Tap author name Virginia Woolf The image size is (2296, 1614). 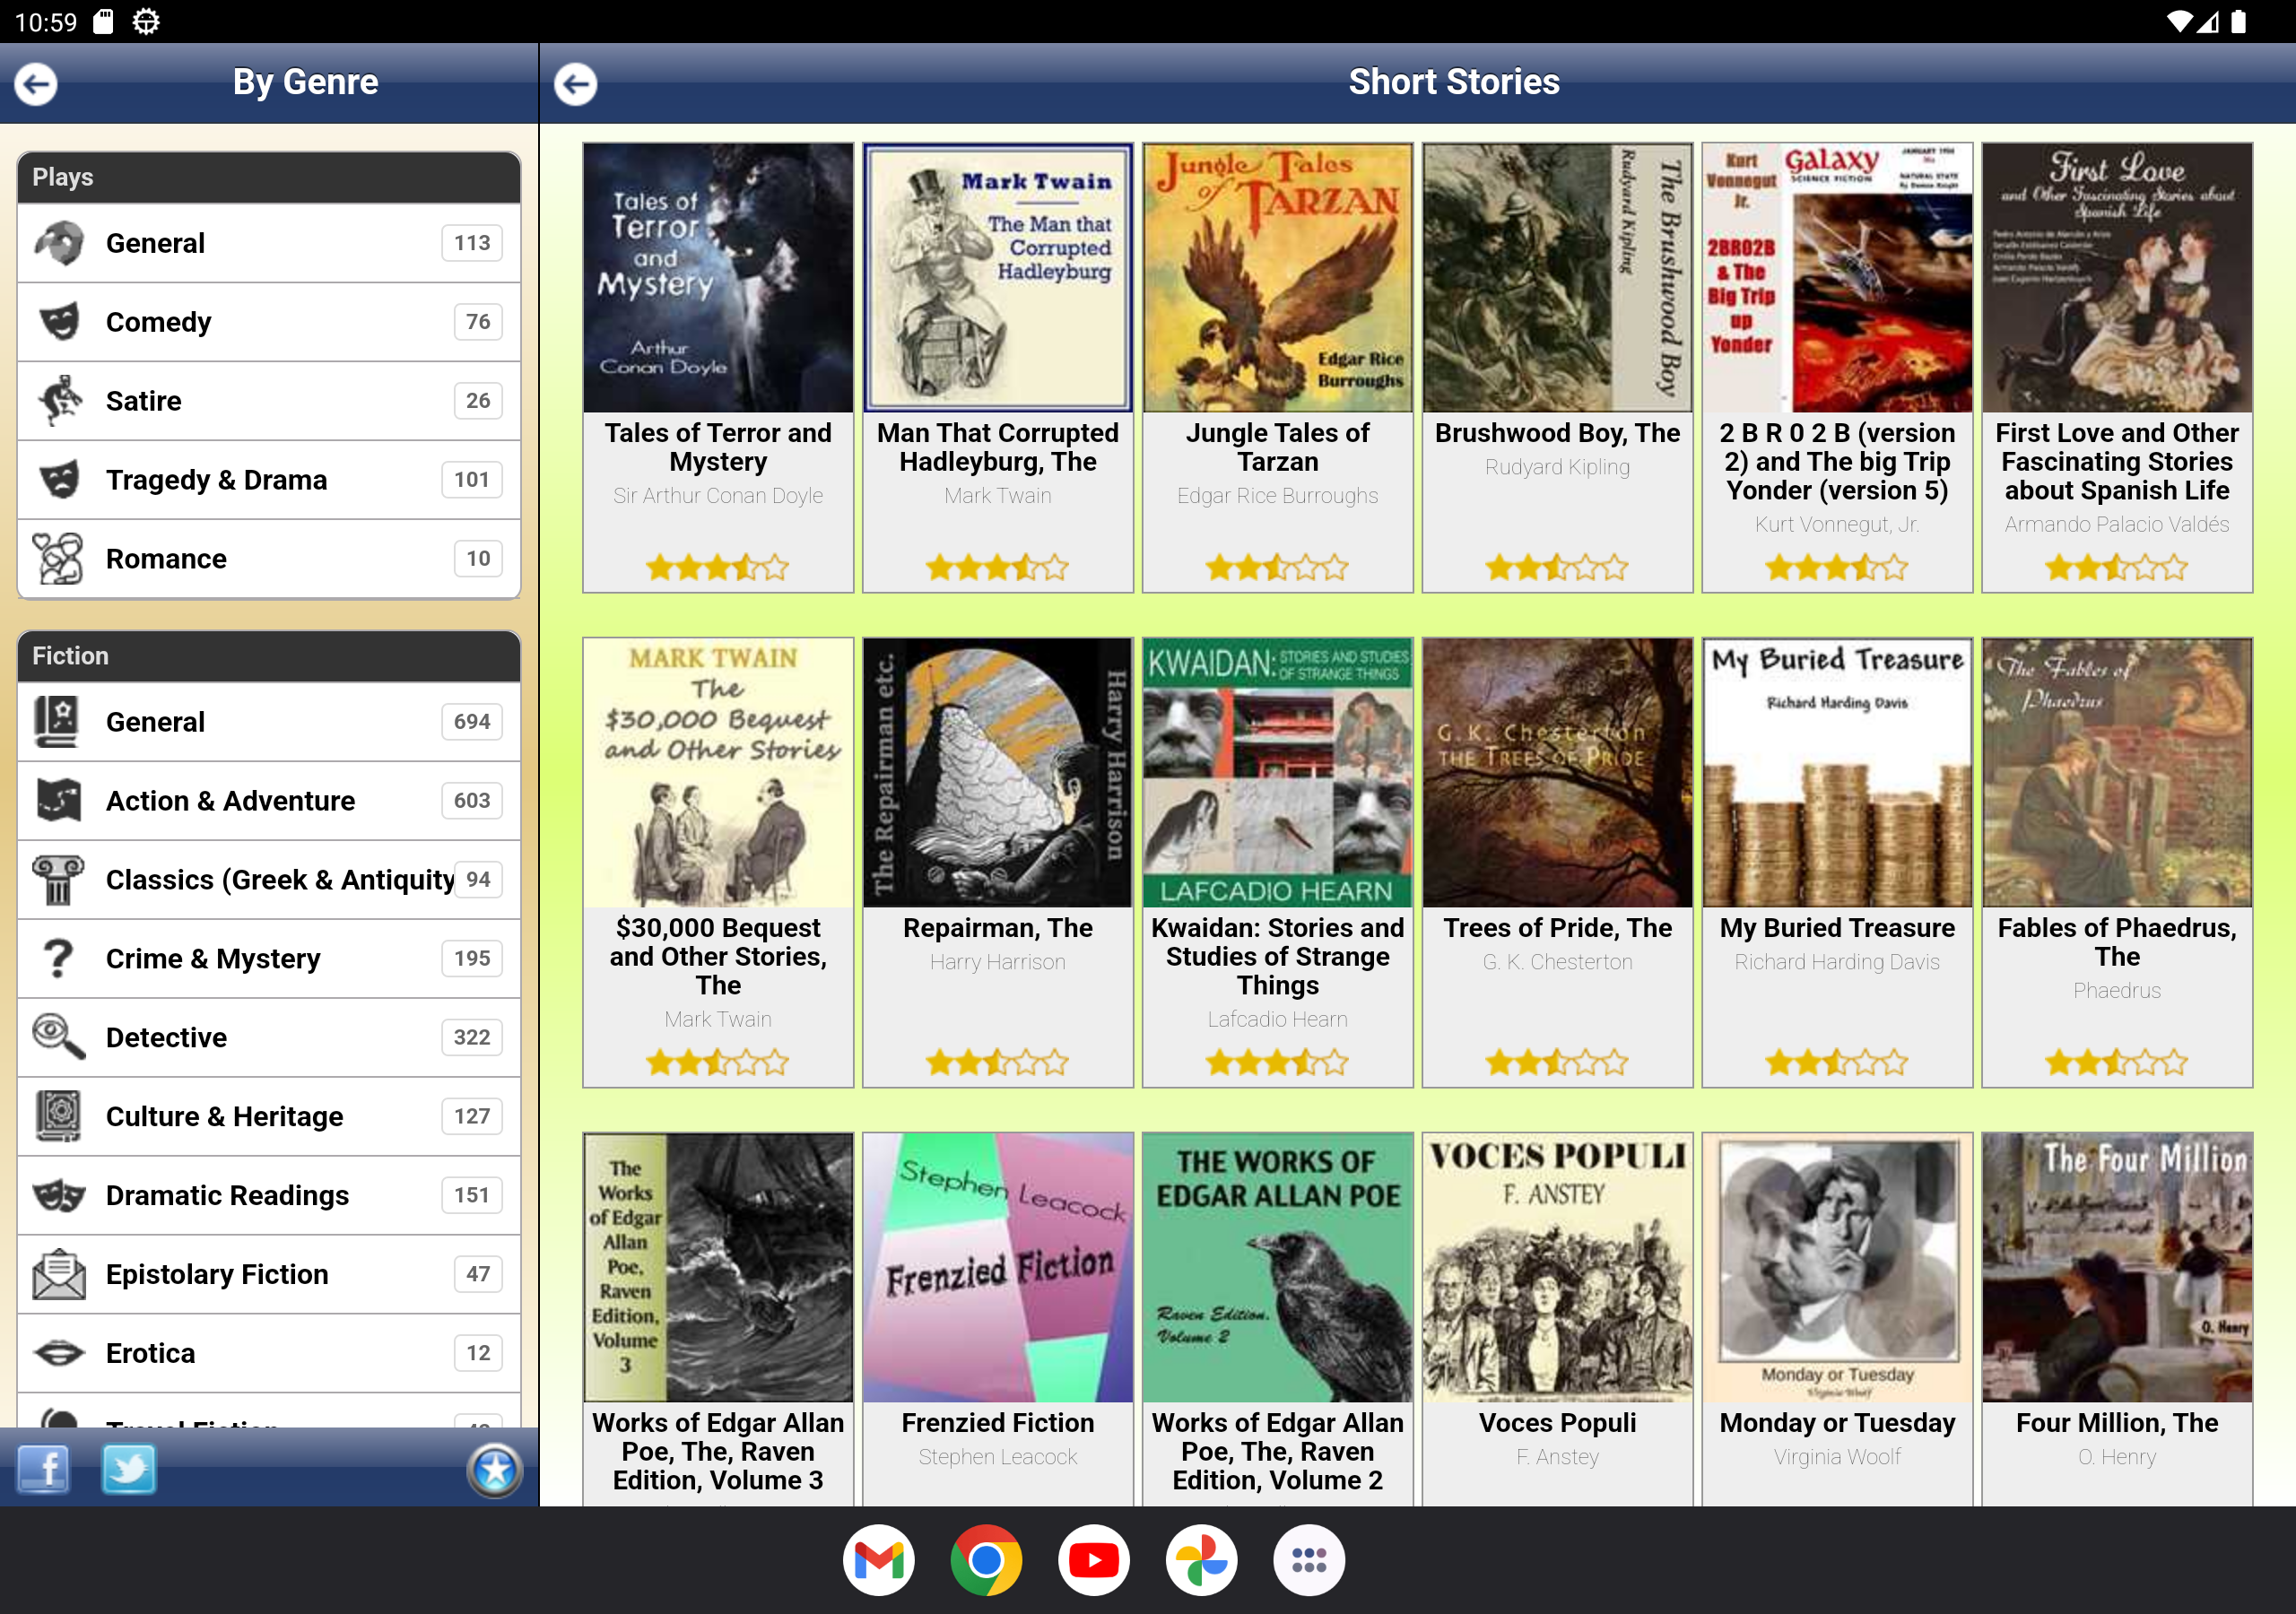pyautogui.click(x=1838, y=1457)
